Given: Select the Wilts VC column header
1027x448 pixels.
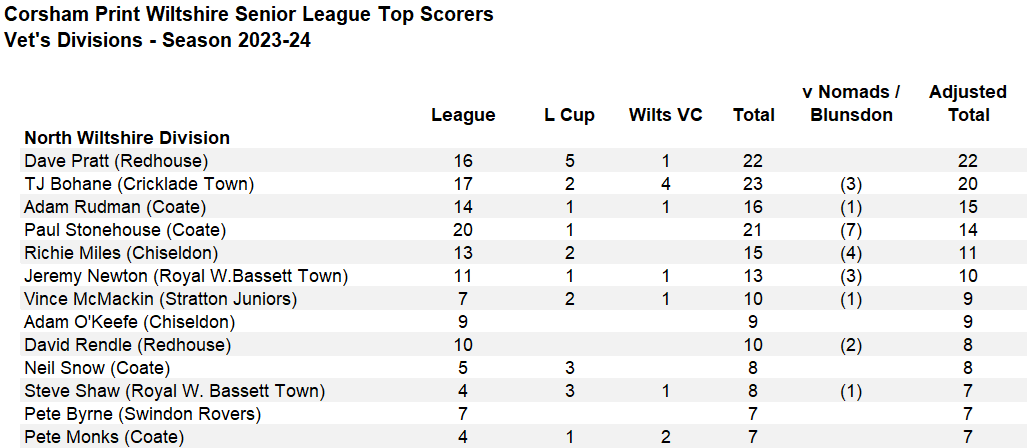Looking at the screenshot, I should pos(665,115).
